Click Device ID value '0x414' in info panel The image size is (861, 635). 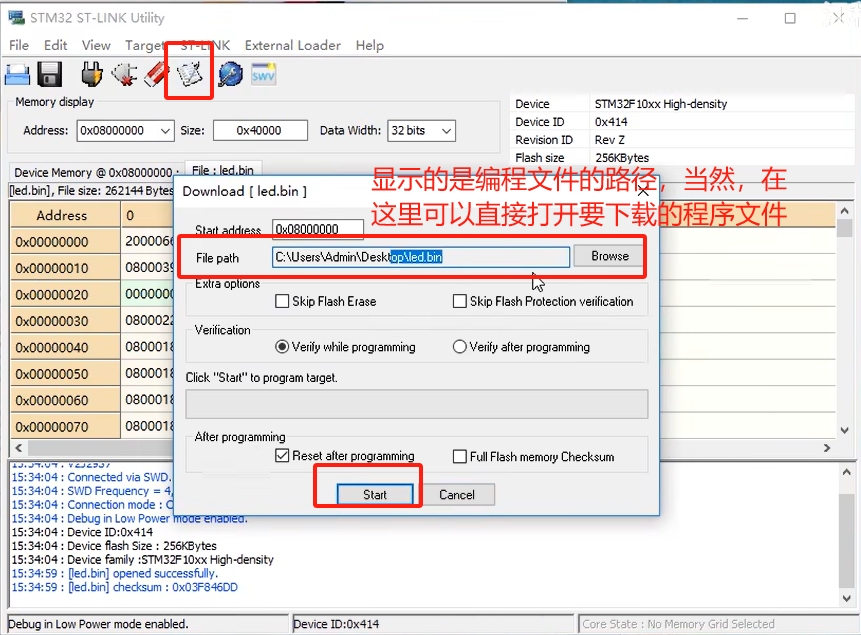pyautogui.click(x=611, y=121)
